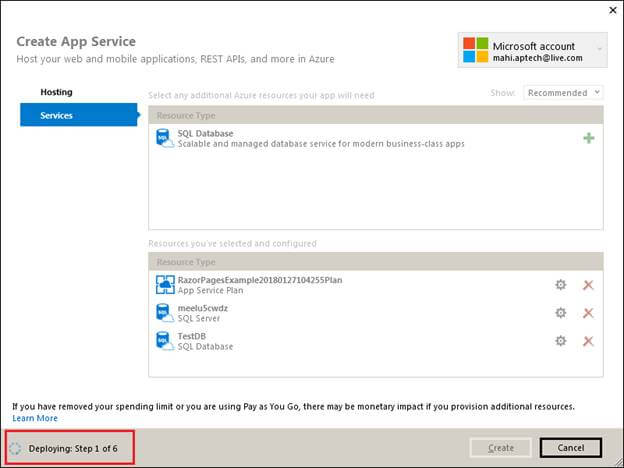The width and height of the screenshot is (624, 468).
Task: Select the Services tab
Action: coord(56,115)
